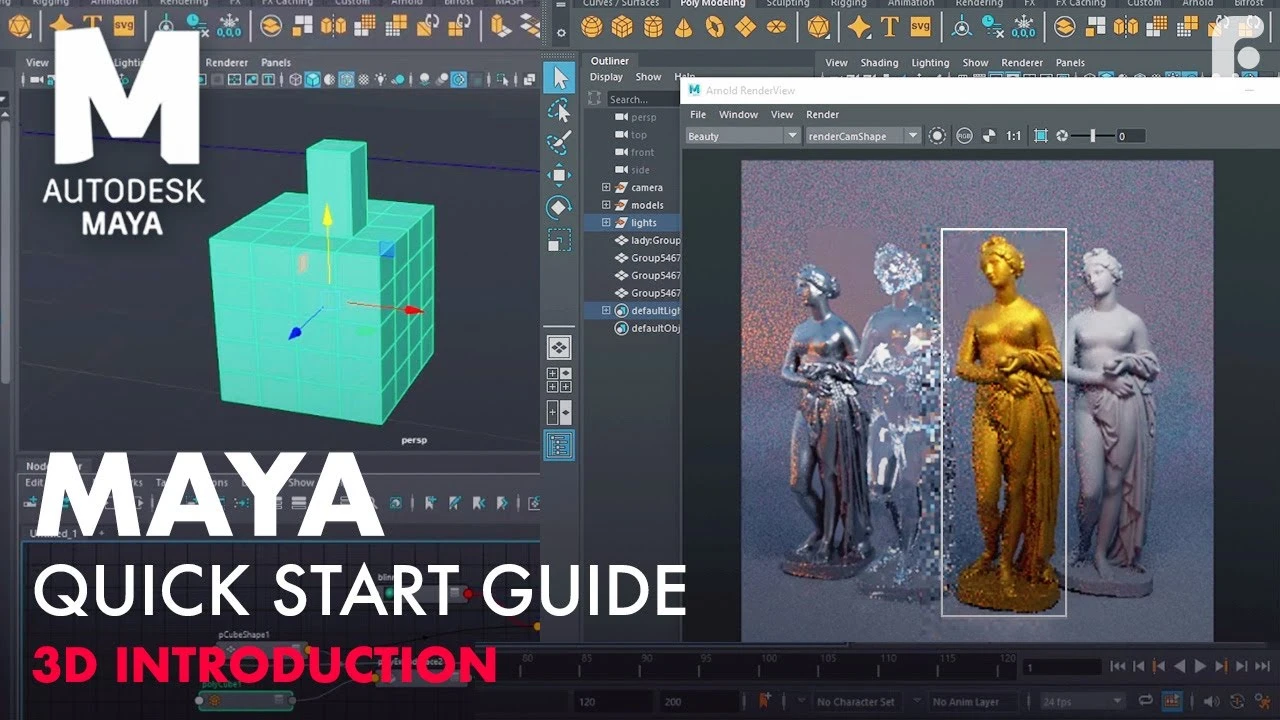1280x720 pixels.
Task: Pick the Move tool in toolbox
Action: coord(559,175)
